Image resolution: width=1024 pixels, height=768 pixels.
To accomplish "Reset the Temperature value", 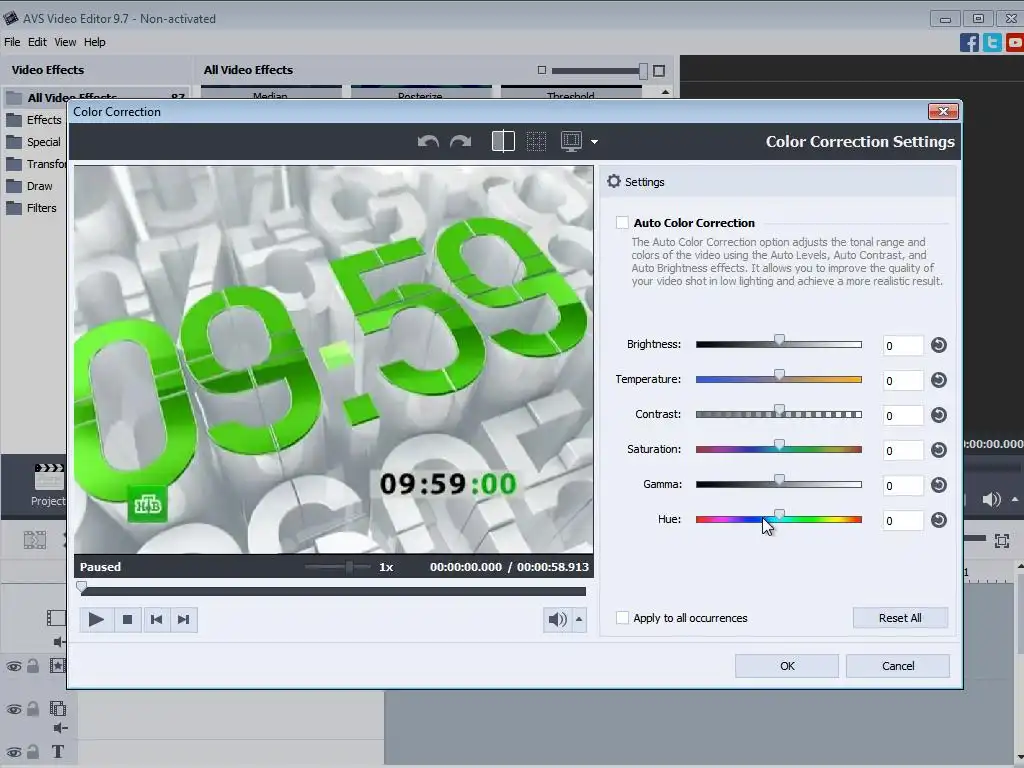I will 938,380.
